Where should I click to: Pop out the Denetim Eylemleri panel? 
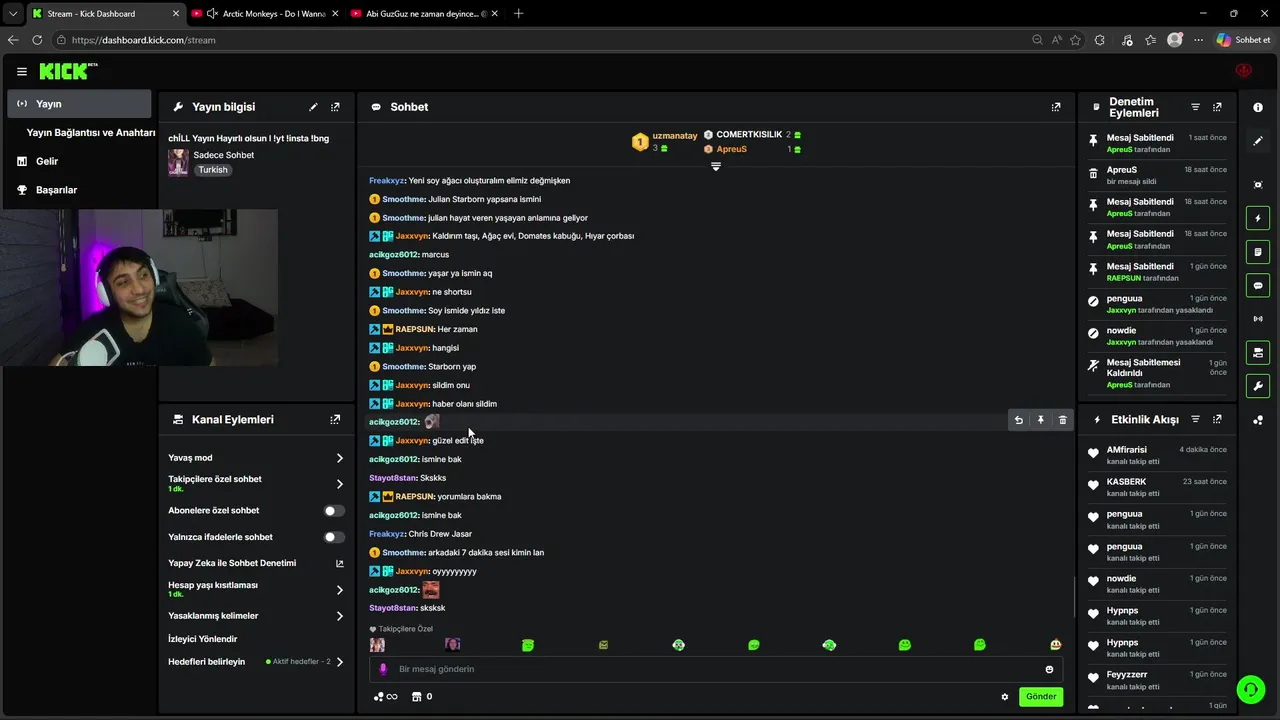pos(1217,107)
